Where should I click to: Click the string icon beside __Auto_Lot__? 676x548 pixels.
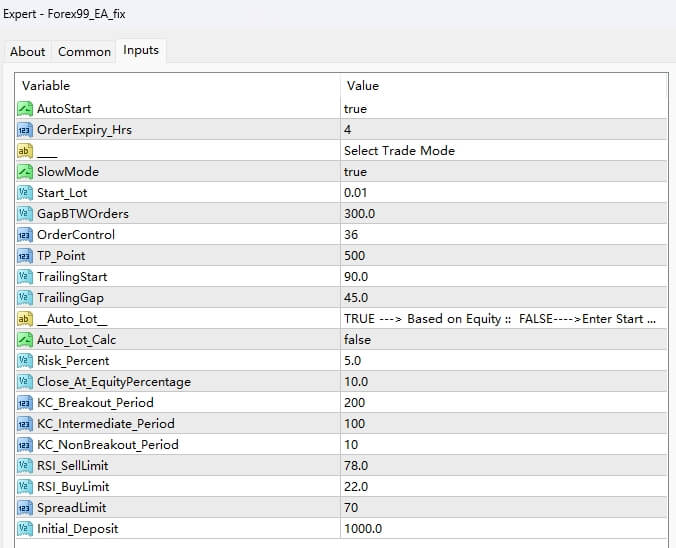[25, 319]
